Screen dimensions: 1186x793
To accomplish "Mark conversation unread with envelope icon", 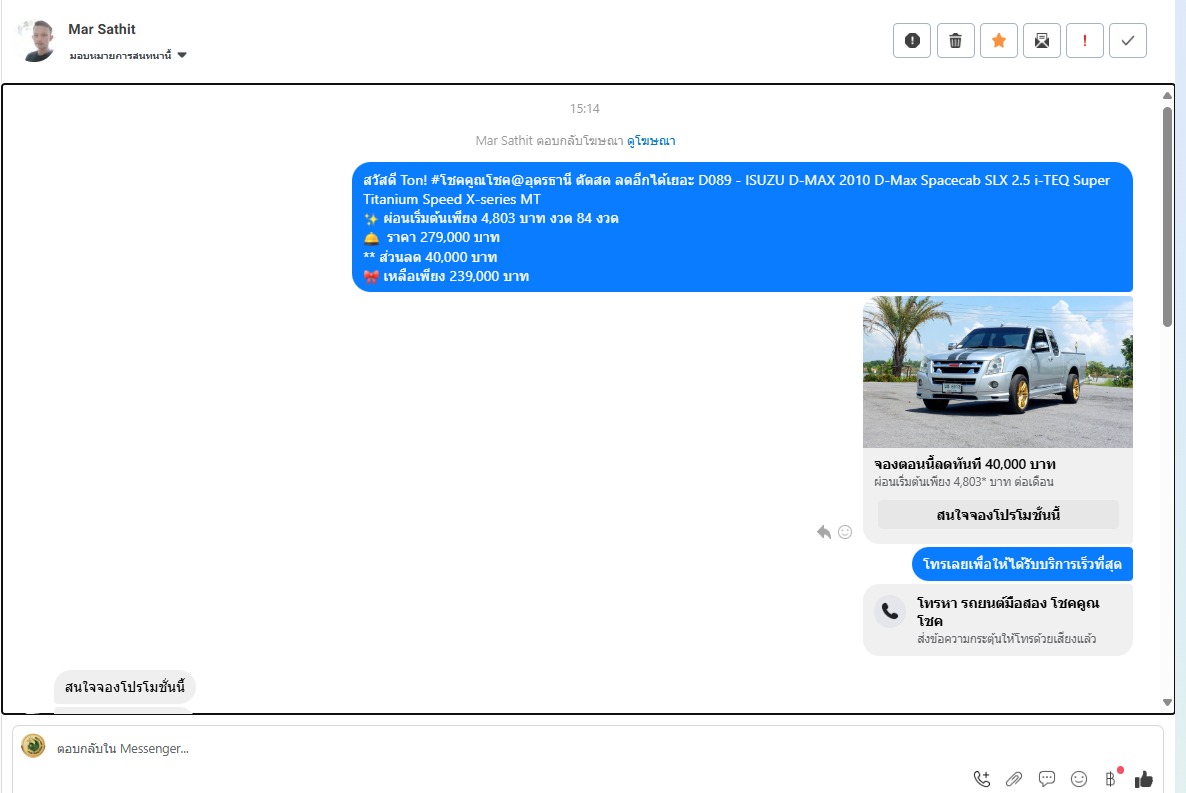I will click(x=1042, y=40).
